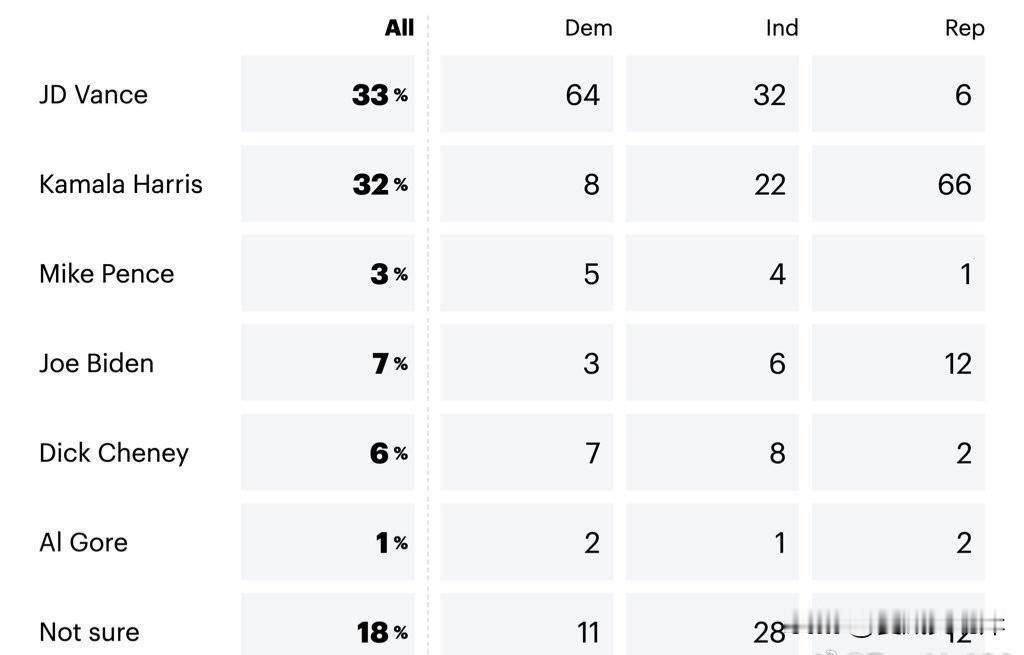The width and height of the screenshot is (1024, 655).
Task: Click the Mike Pence row label
Action: pos(106,274)
